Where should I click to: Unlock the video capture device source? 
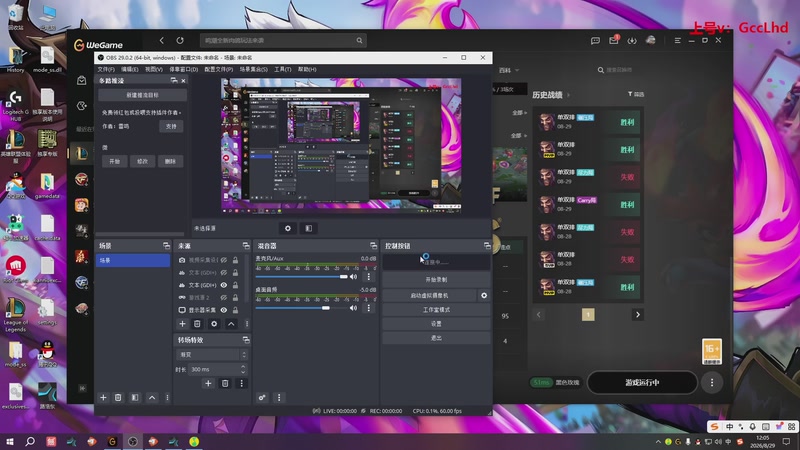[235, 260]
